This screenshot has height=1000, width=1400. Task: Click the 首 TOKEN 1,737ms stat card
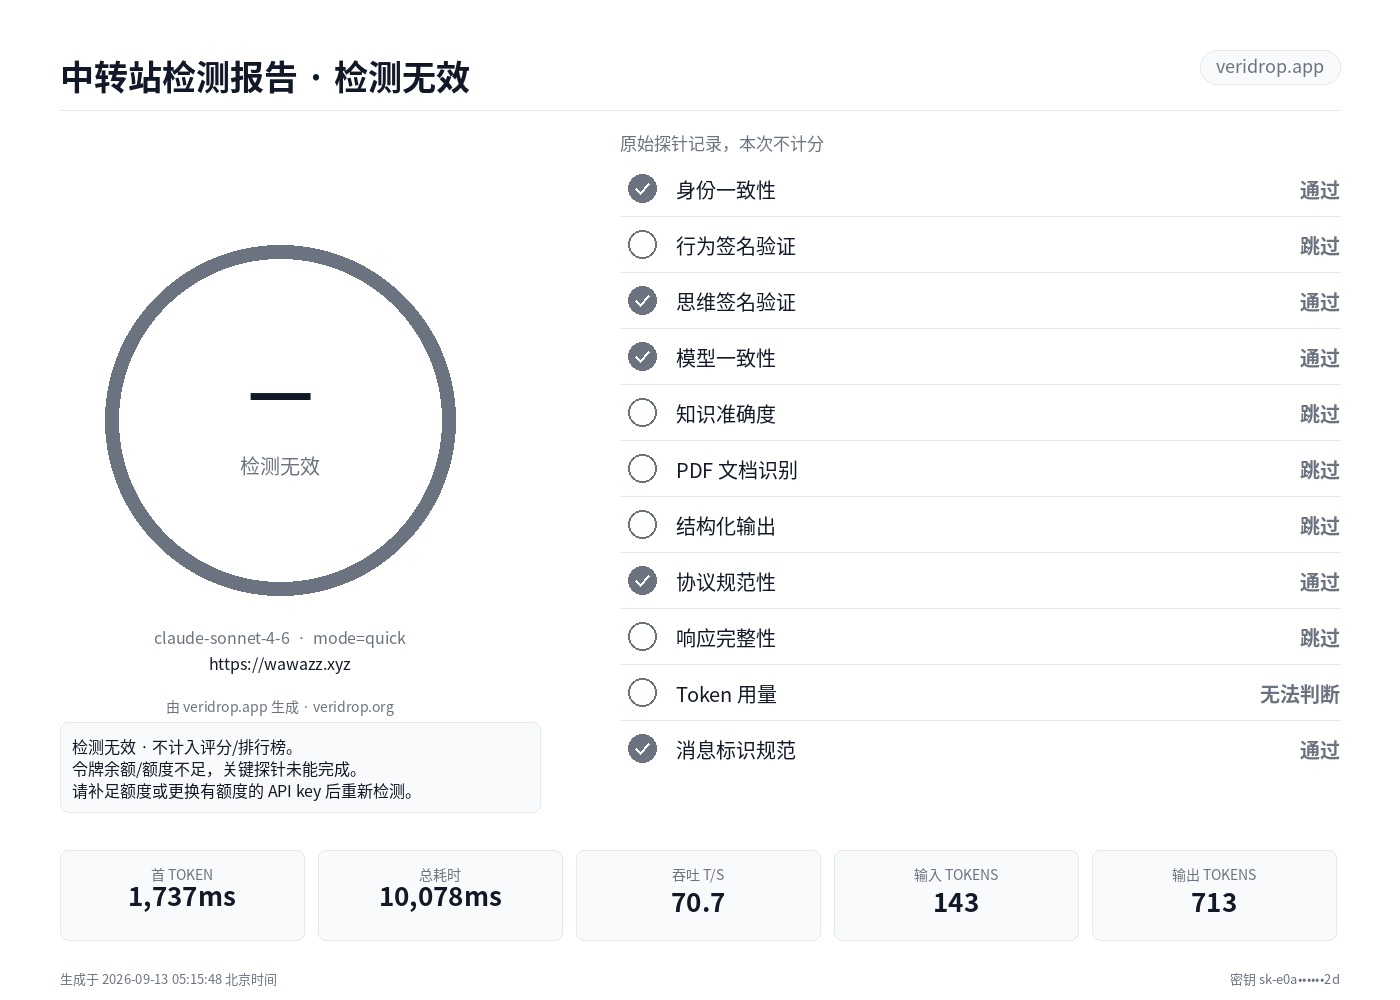pos(182,895)
